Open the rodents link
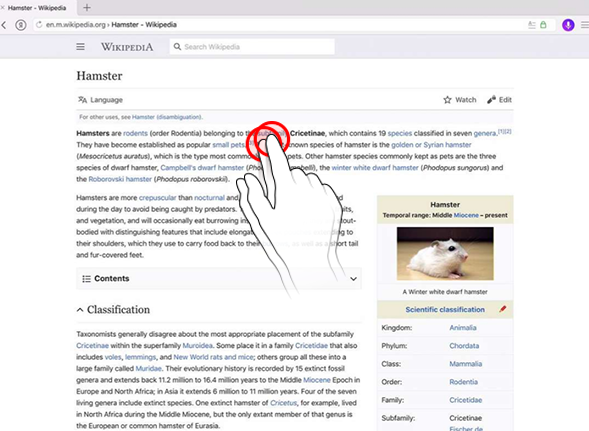This screenshot has height=431, width=589. point(135,133)
